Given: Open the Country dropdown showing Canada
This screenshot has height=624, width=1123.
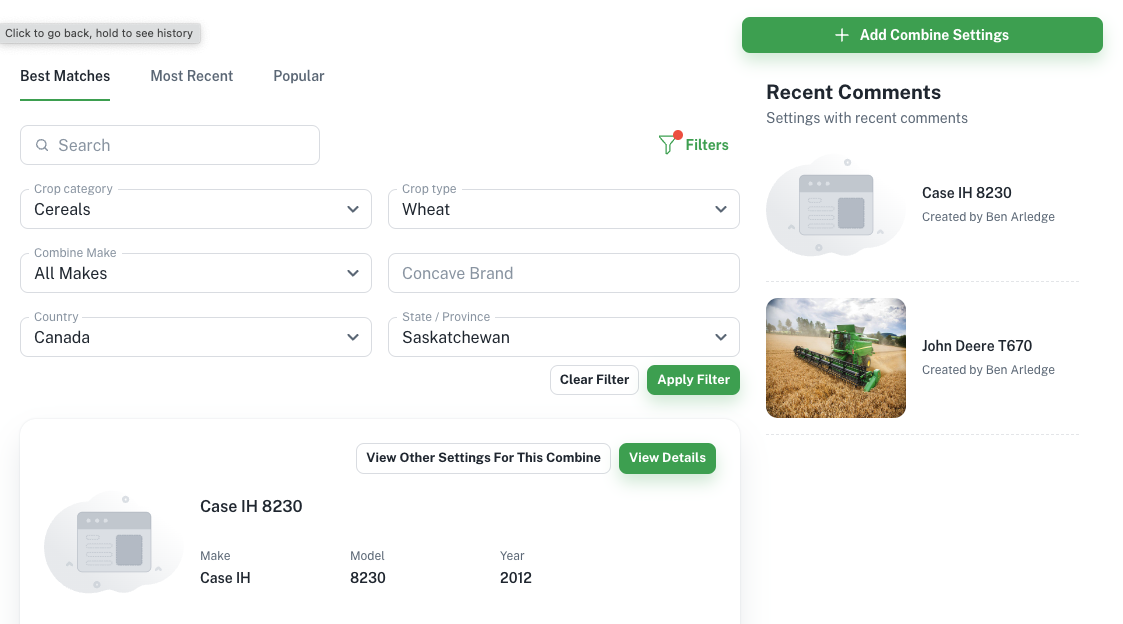Looking at the screenshot, I should click(194, 337).
